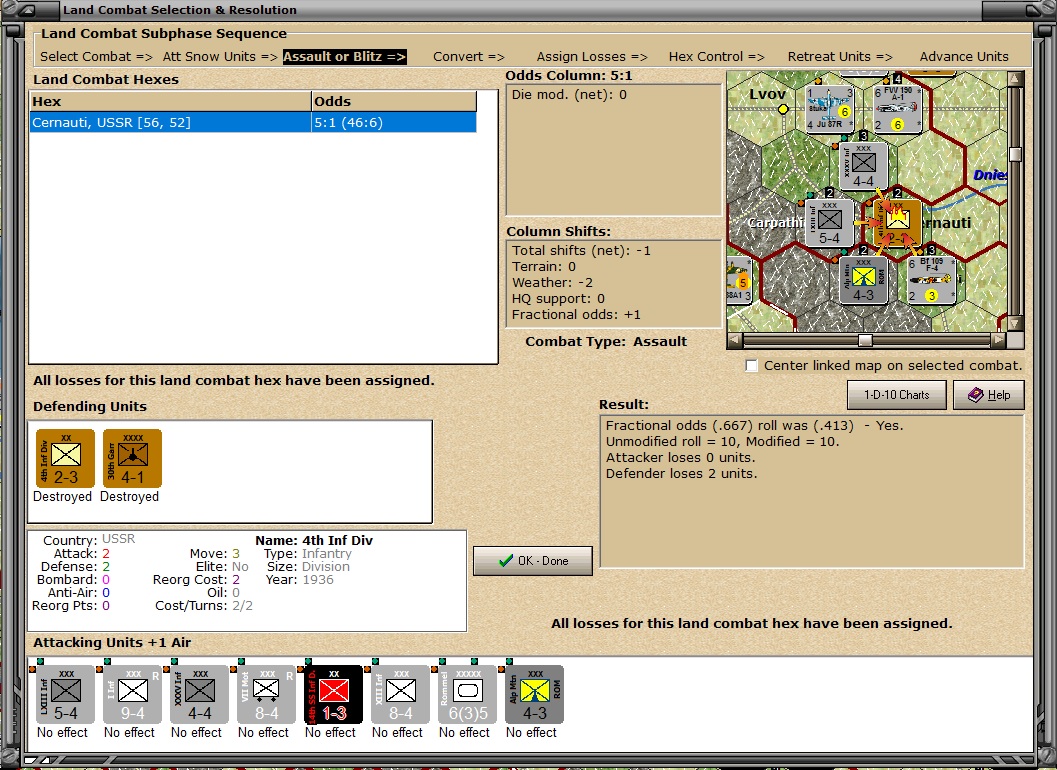Viewport: 1057px width, 770px height.
Task: Select the Alp Mtn 4-3 Romanian unit
Action: tap(534, 694)
